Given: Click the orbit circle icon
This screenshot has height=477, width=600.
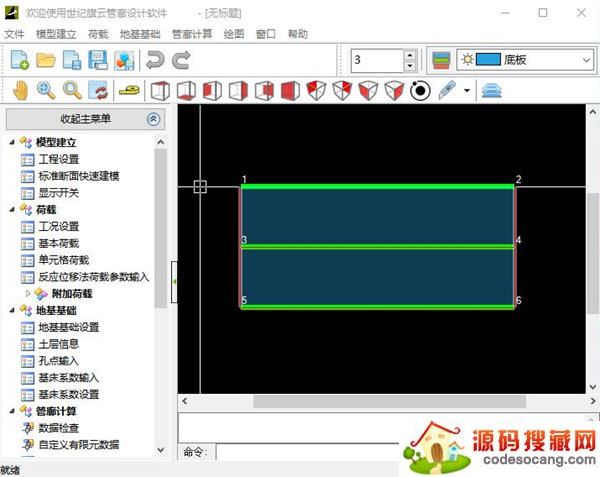Looking at the screenshot, I should point(420,91).
